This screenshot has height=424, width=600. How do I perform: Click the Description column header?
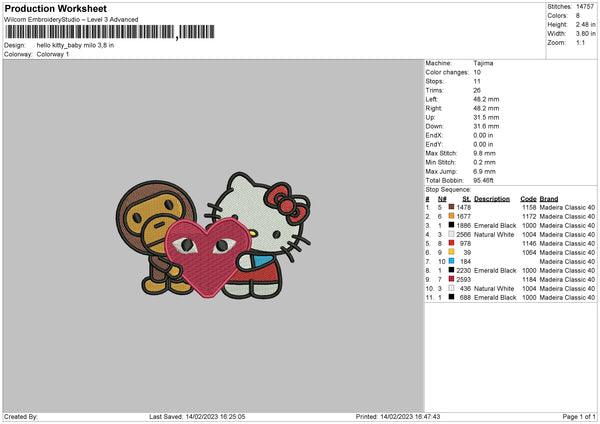[492, 198]
